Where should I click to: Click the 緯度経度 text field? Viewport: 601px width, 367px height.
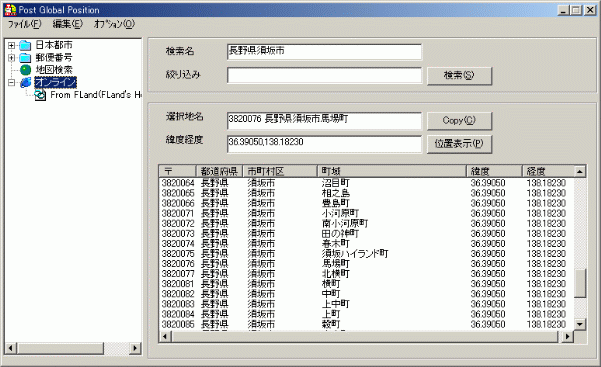click(324, 143)
